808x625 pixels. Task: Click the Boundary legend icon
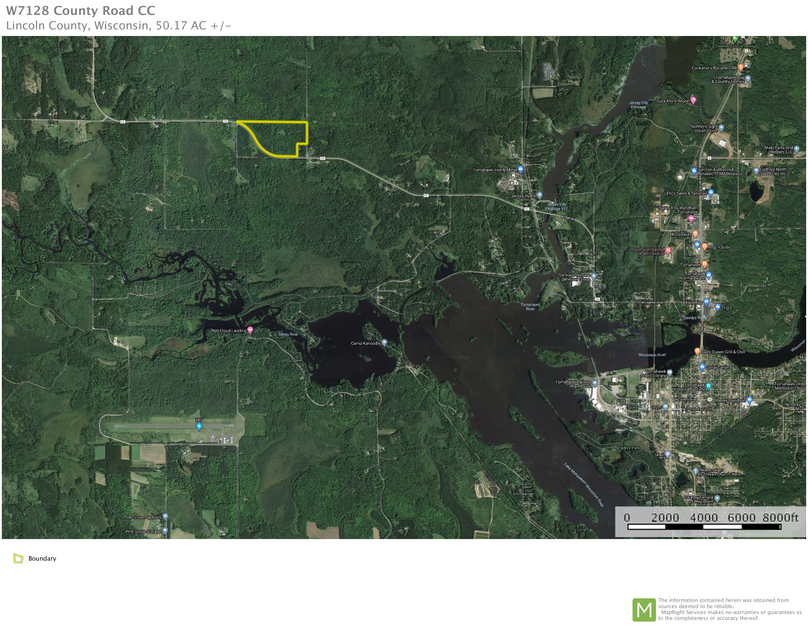click(x=18, y=558)
